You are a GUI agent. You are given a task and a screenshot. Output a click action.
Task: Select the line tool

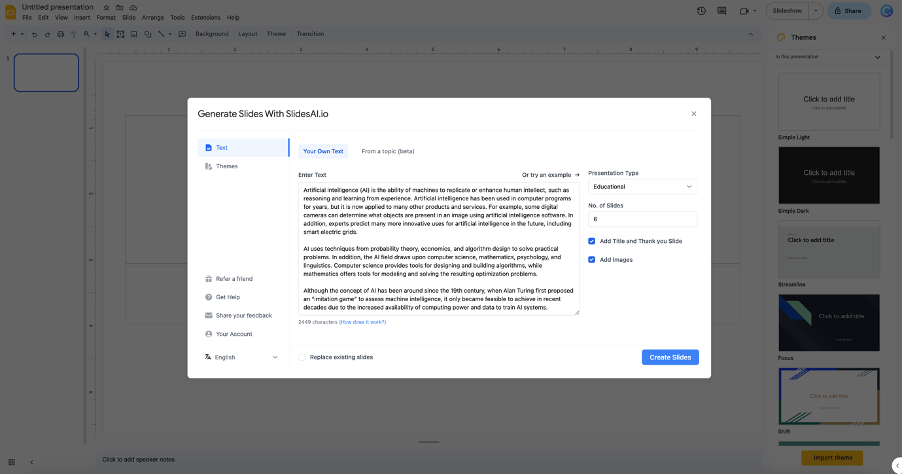point(161,35)
